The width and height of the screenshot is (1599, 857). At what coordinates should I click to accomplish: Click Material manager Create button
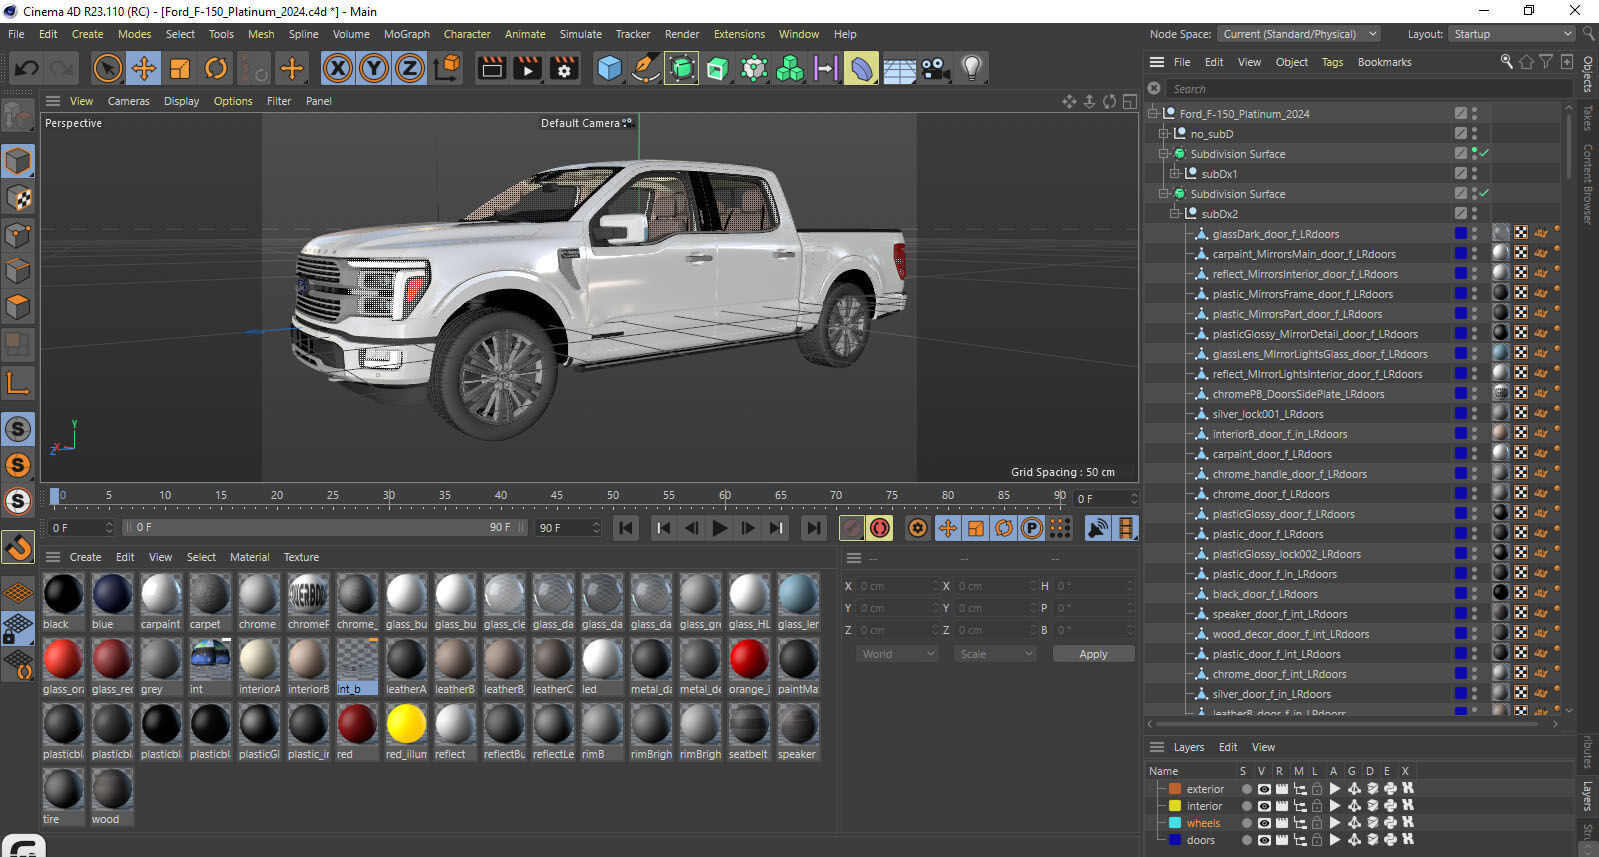click(x=85, y=557)
